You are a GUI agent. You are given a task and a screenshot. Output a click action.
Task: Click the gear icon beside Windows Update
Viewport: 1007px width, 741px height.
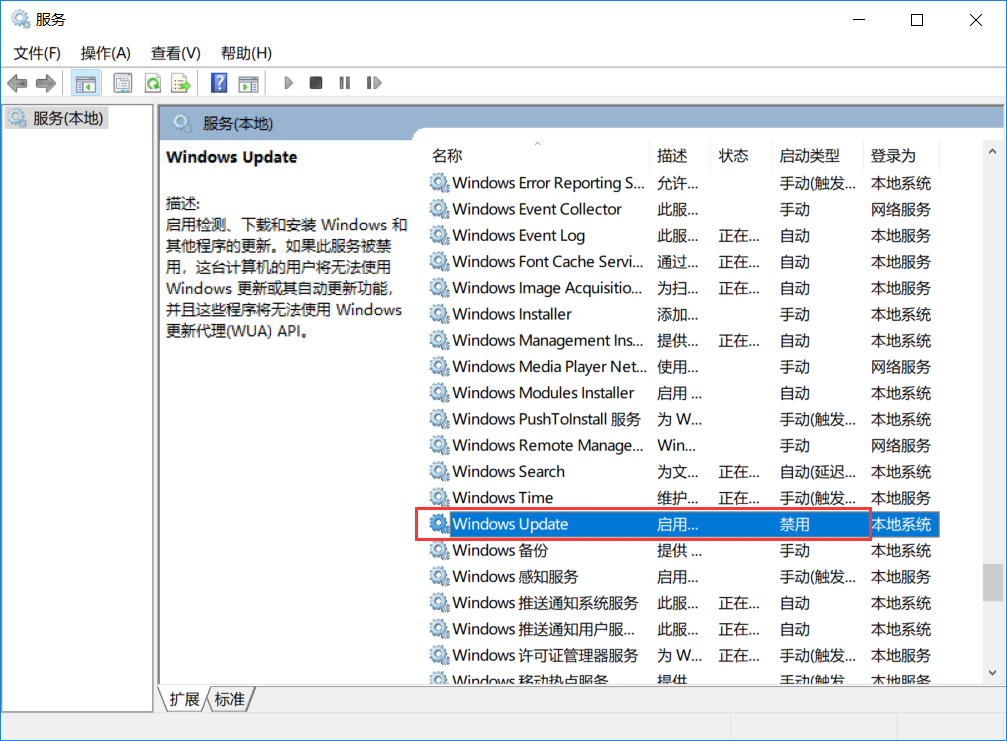coord(439,524)
